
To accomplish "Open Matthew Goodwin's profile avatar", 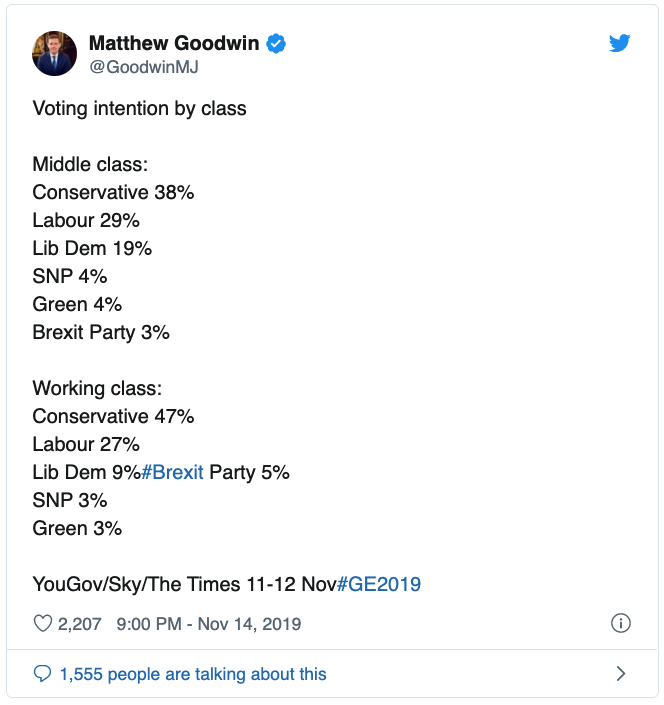I will point(54,54).
